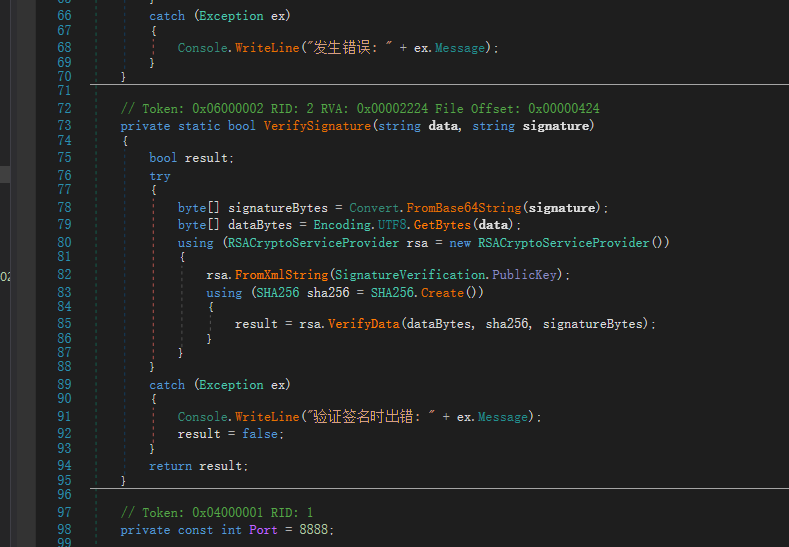Click VerifyData method call
The image size is (789, 547).
[363, 324]
